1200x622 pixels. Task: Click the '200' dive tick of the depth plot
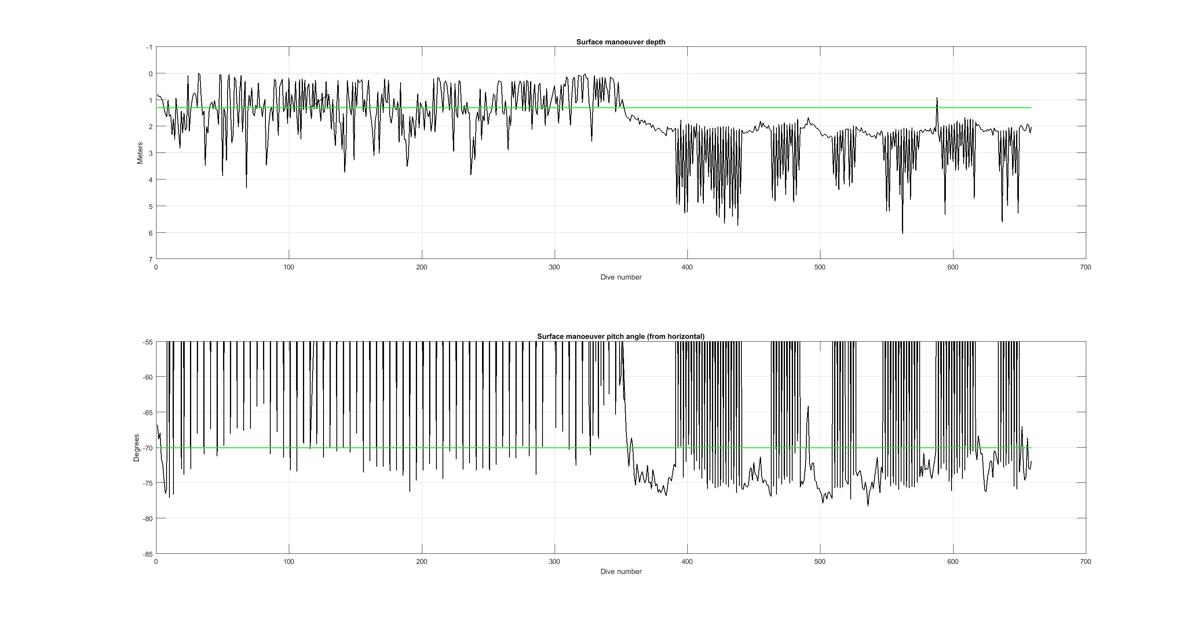pyautogui.click(x=422, y=267)
